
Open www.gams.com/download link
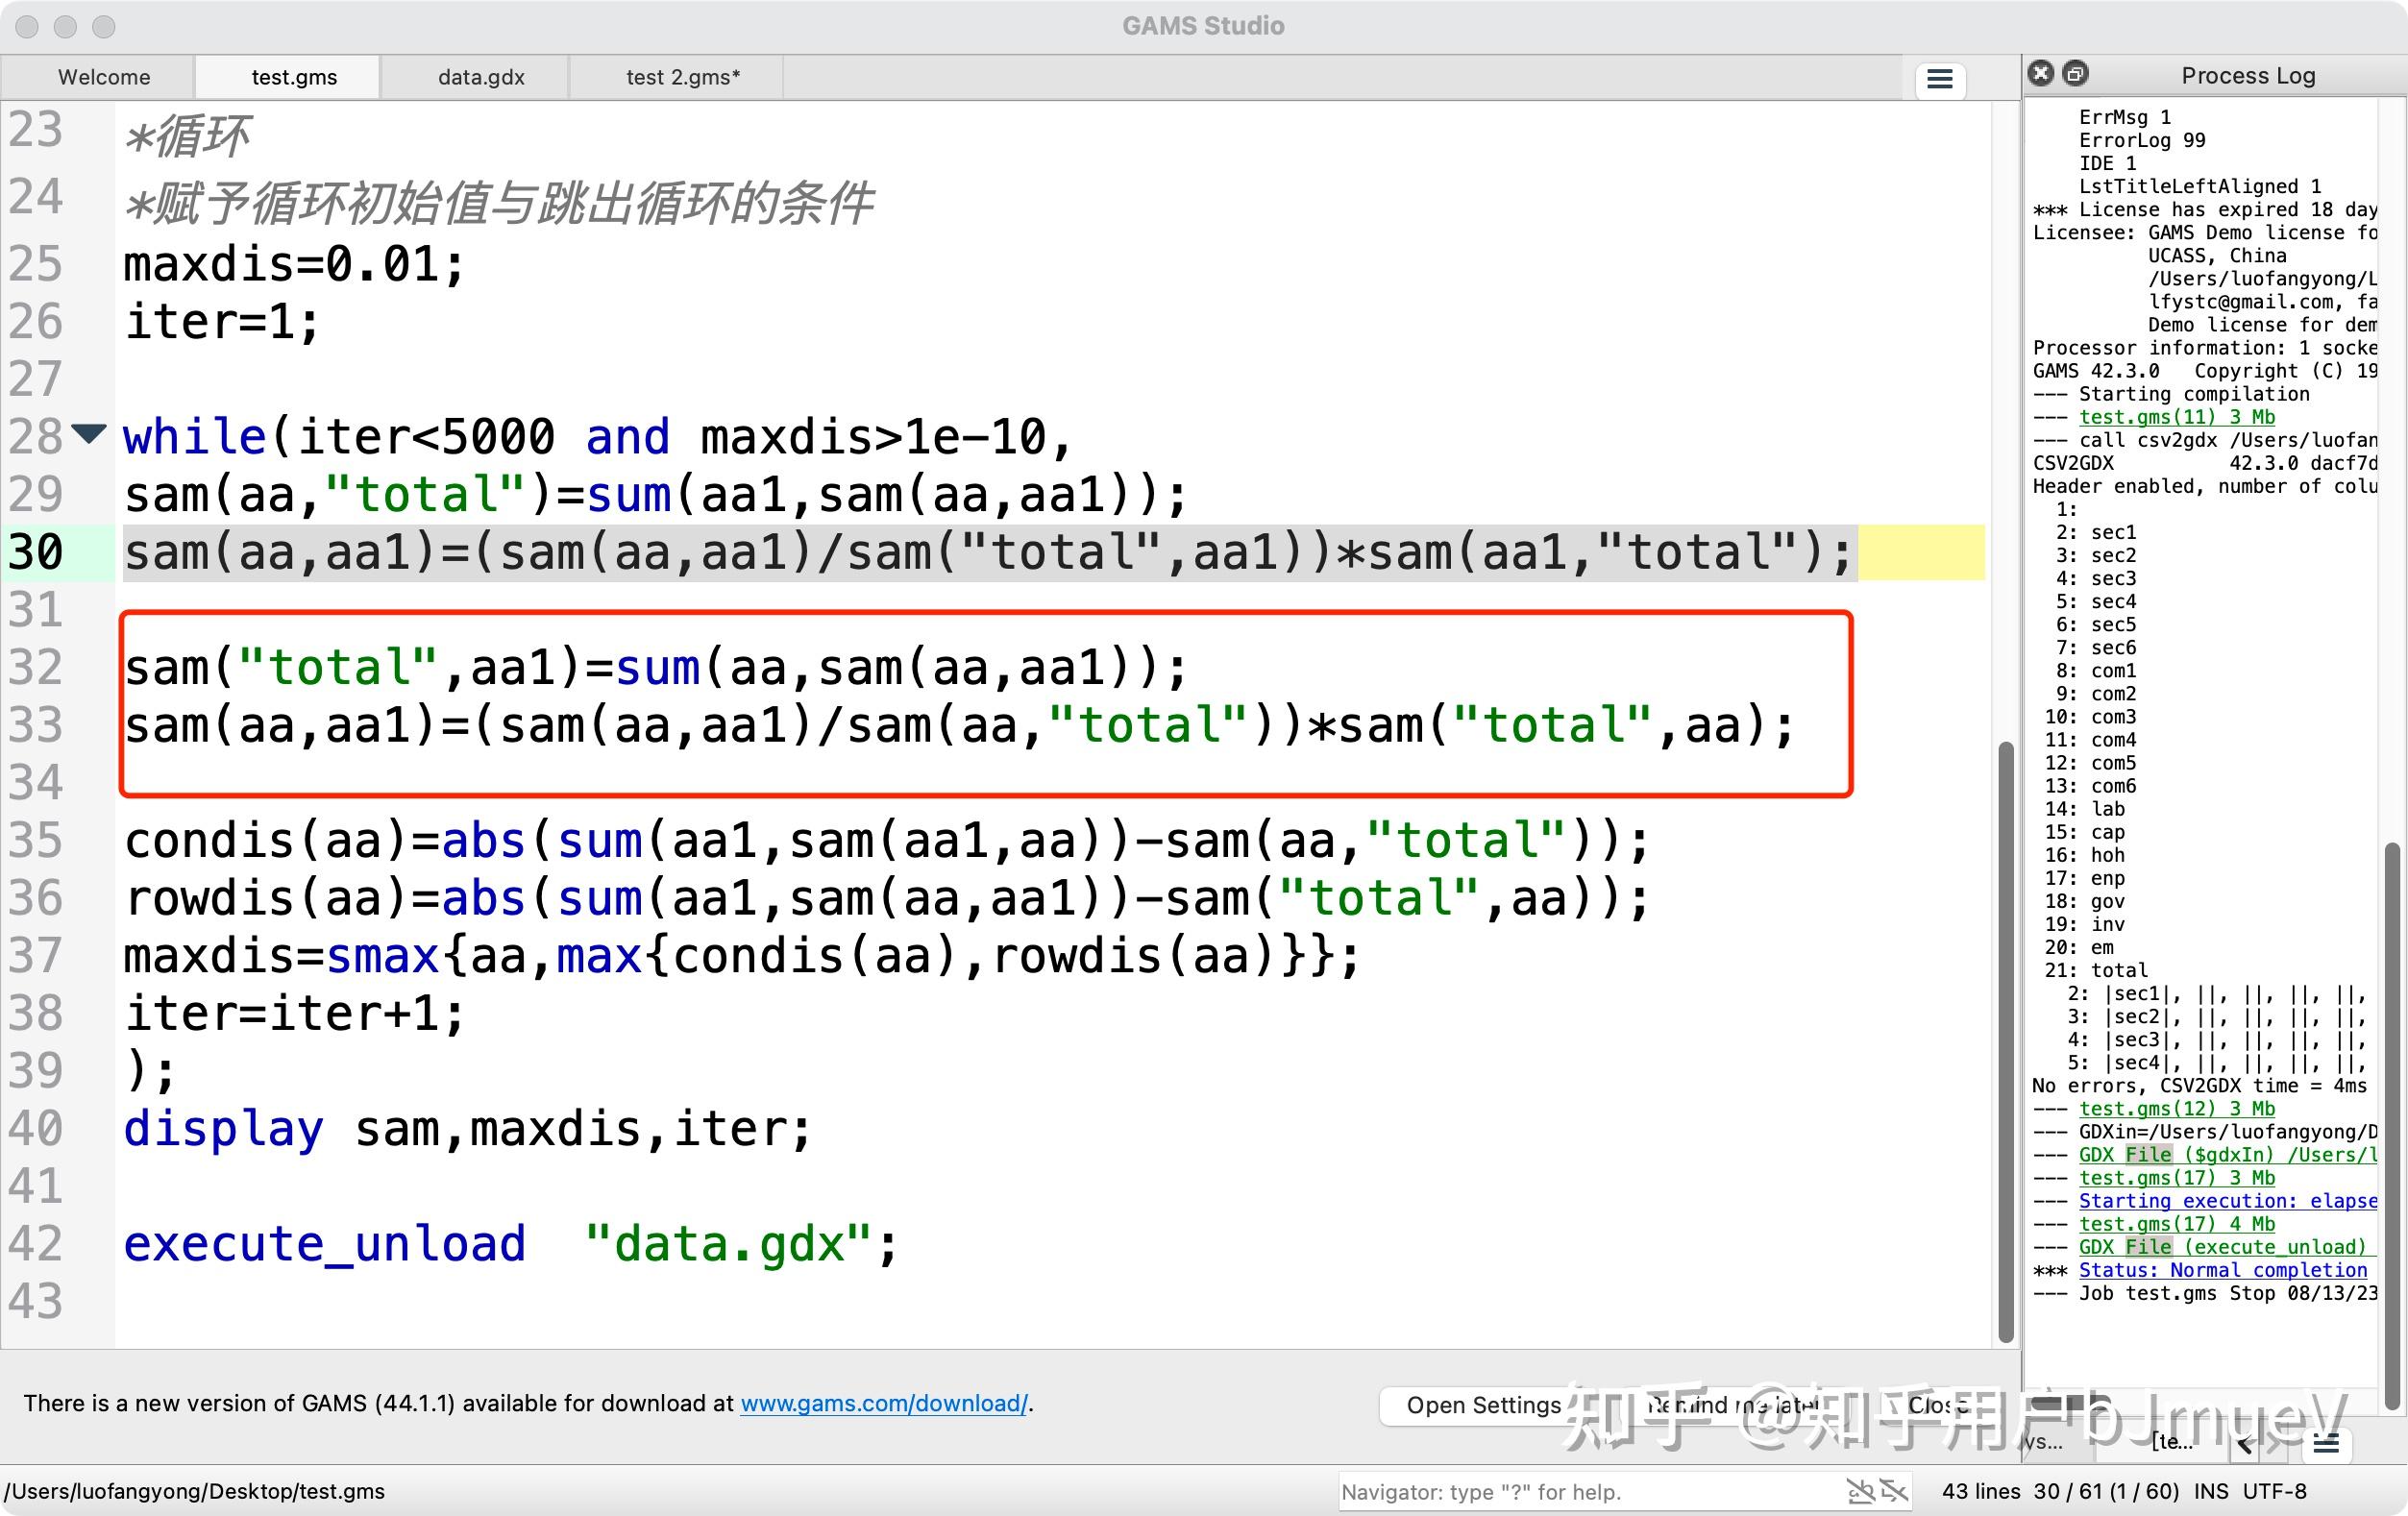point(883,1403)
